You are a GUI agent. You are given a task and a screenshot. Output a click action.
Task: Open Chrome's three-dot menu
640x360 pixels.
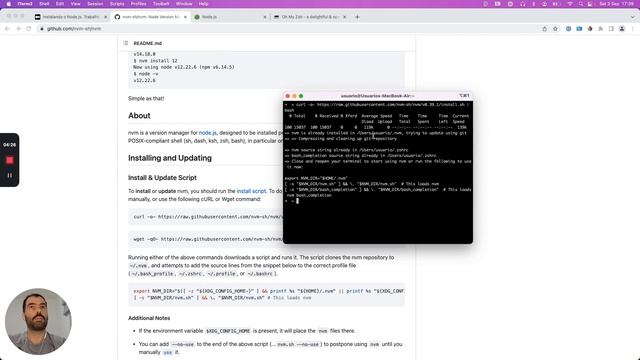click(633, 29)
